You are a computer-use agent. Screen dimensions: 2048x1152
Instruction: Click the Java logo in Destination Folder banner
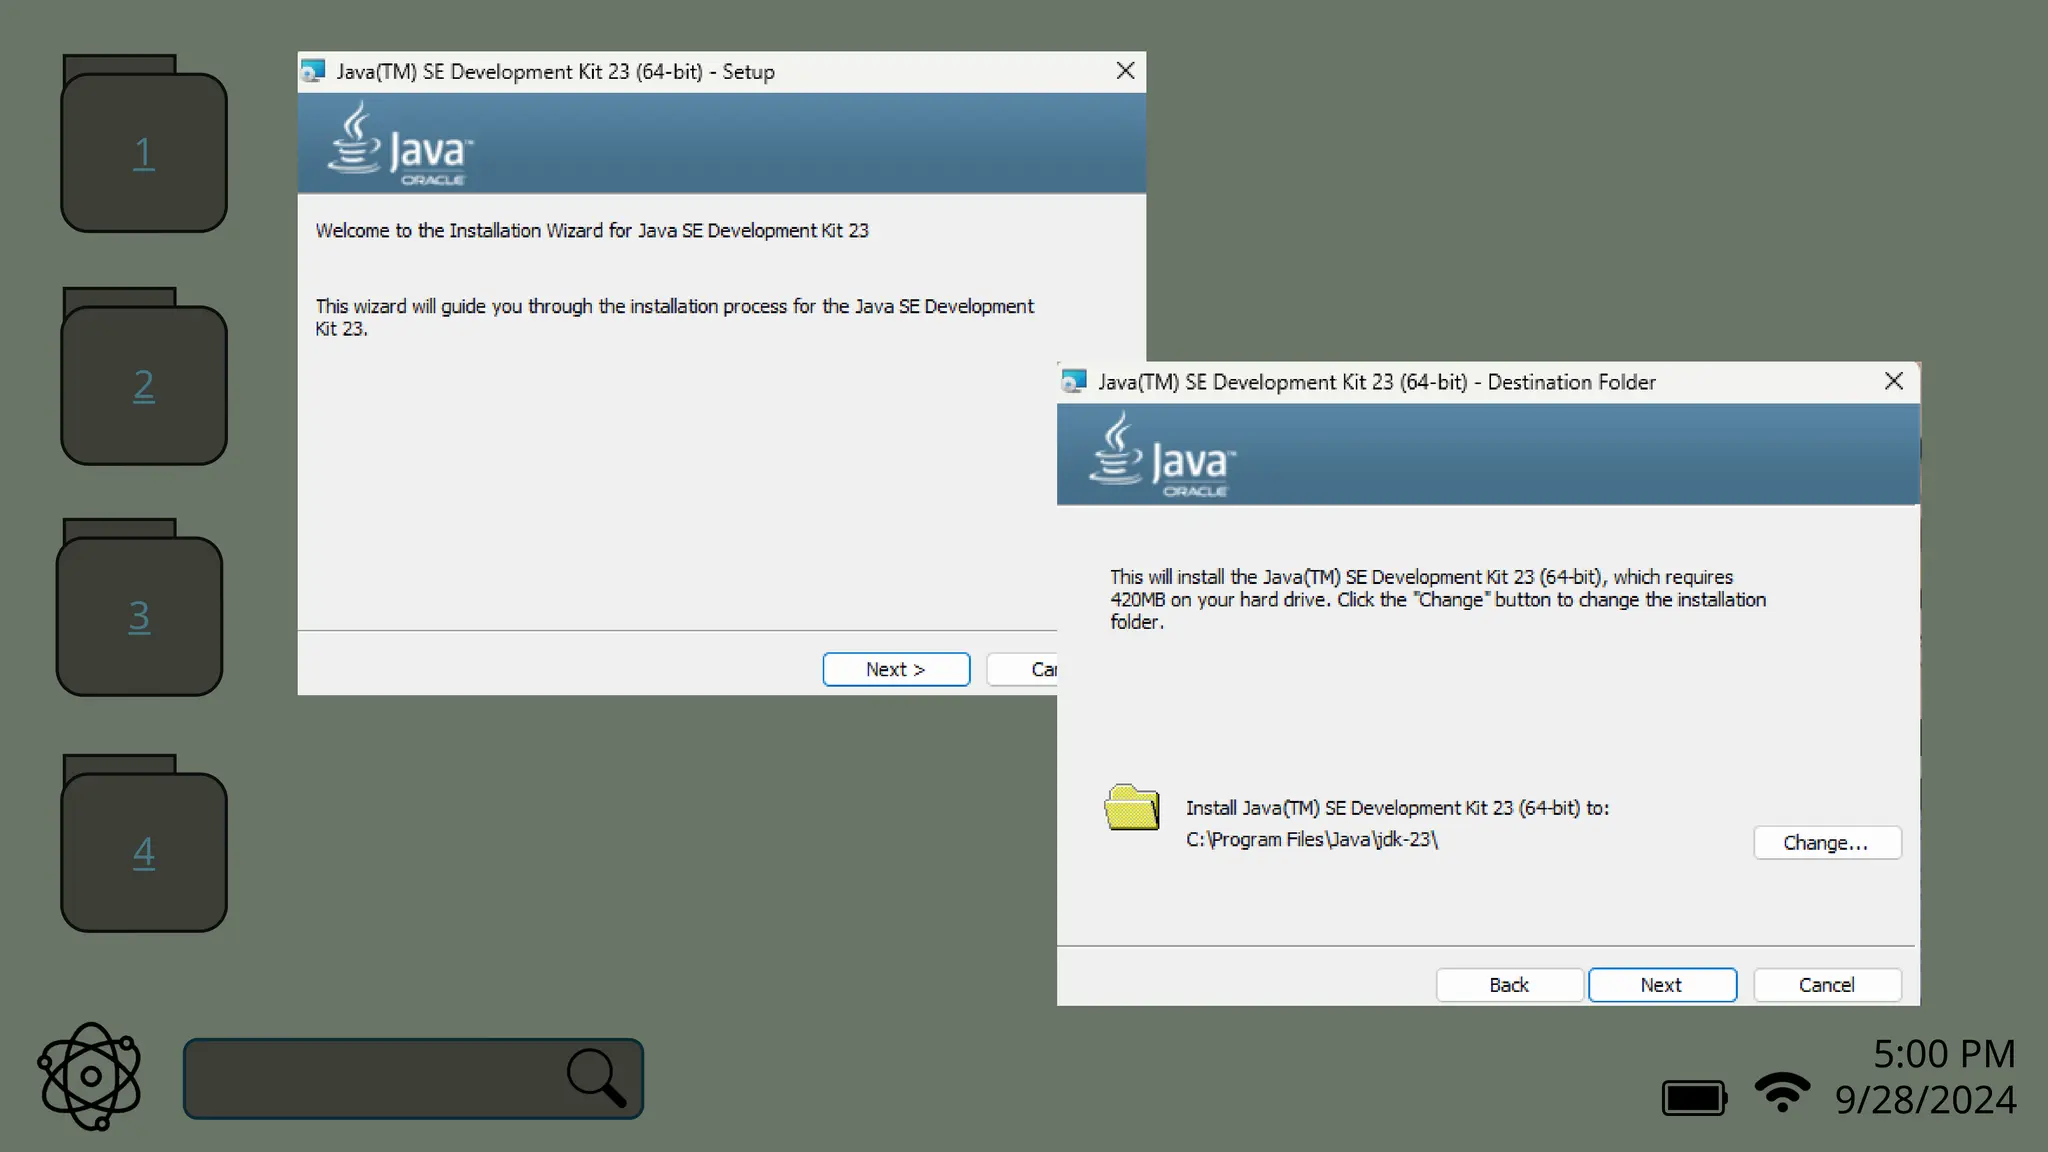pos(1162,456)
